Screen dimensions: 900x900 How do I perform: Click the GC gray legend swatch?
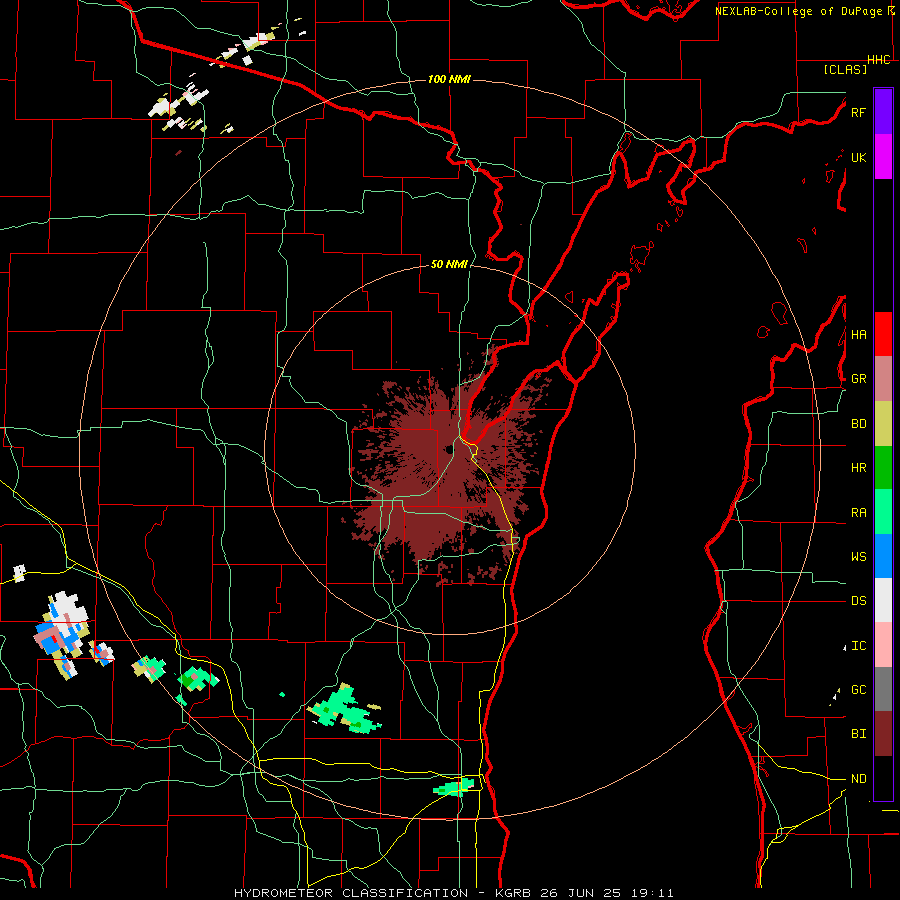point(883,689)
